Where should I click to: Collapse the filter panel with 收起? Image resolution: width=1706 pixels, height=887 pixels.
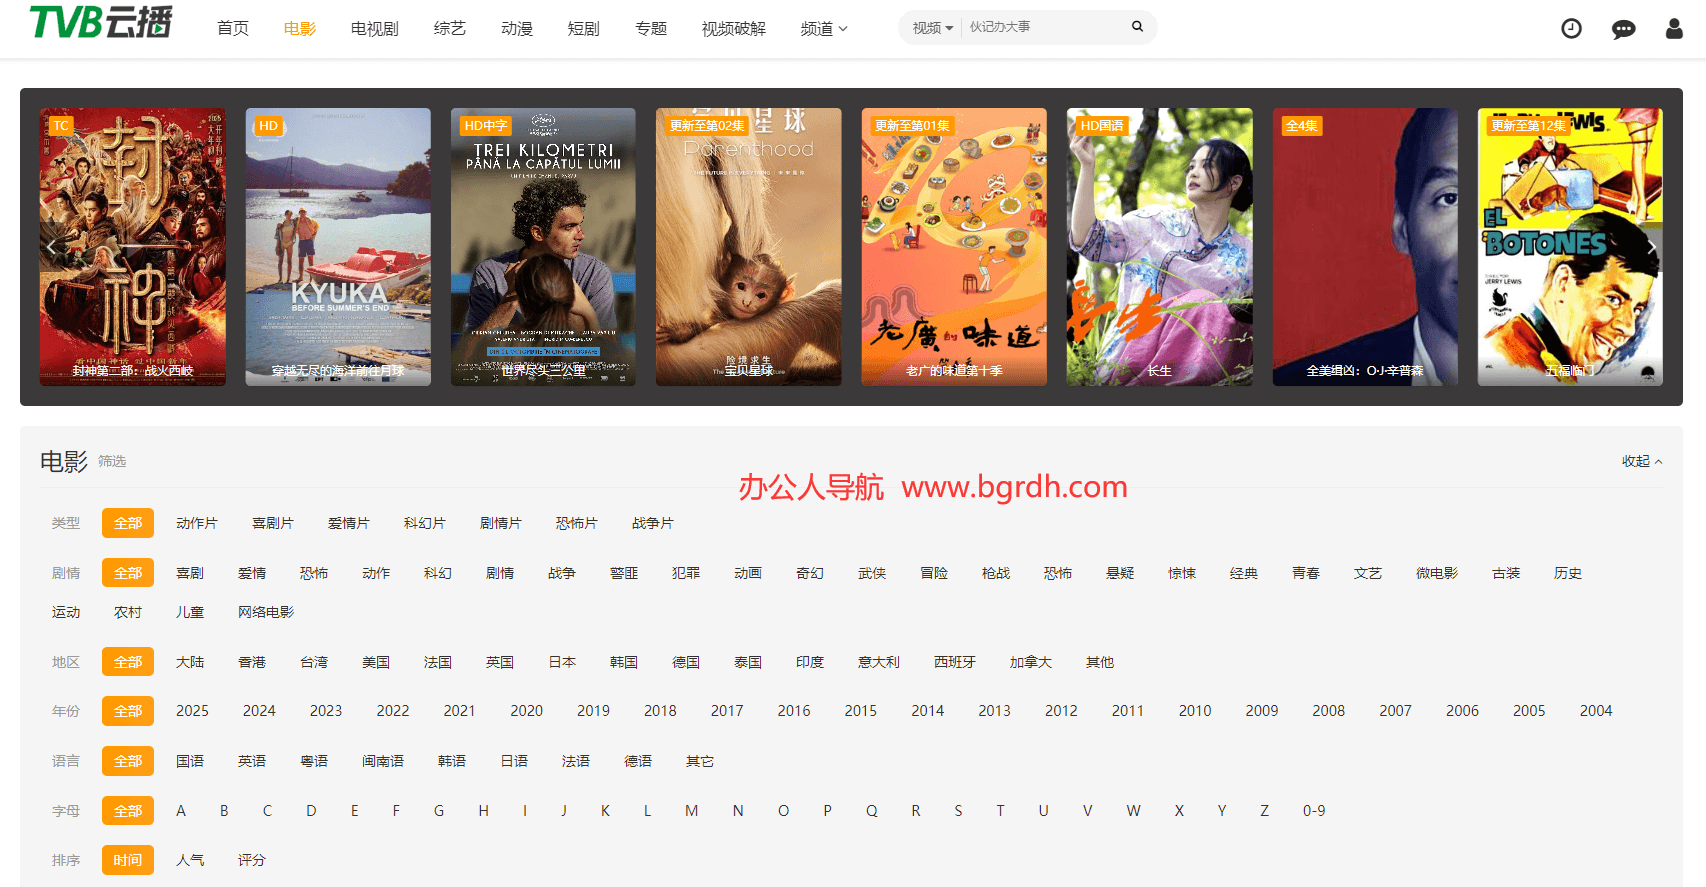pos(1642,461)
